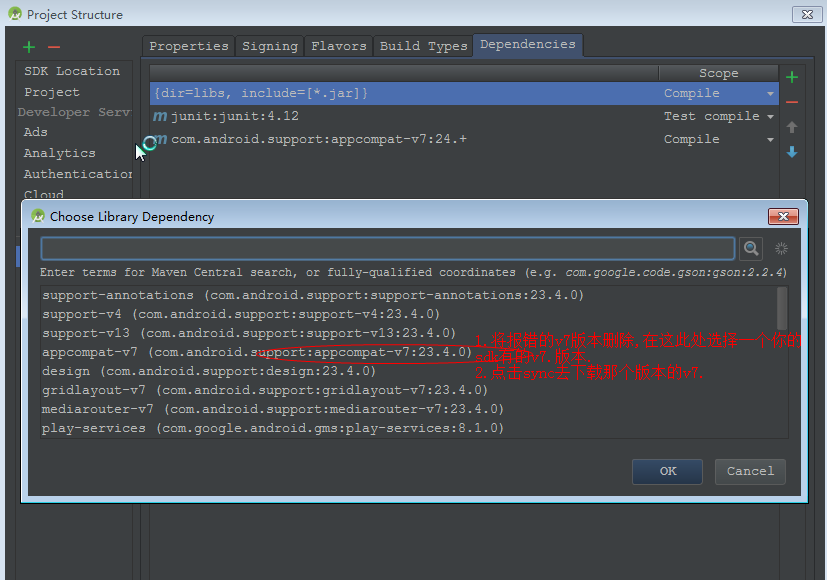This screenshot has width=827, height=580.
Task: Select Analytics in sidebar
Action: tap(60, 153)
